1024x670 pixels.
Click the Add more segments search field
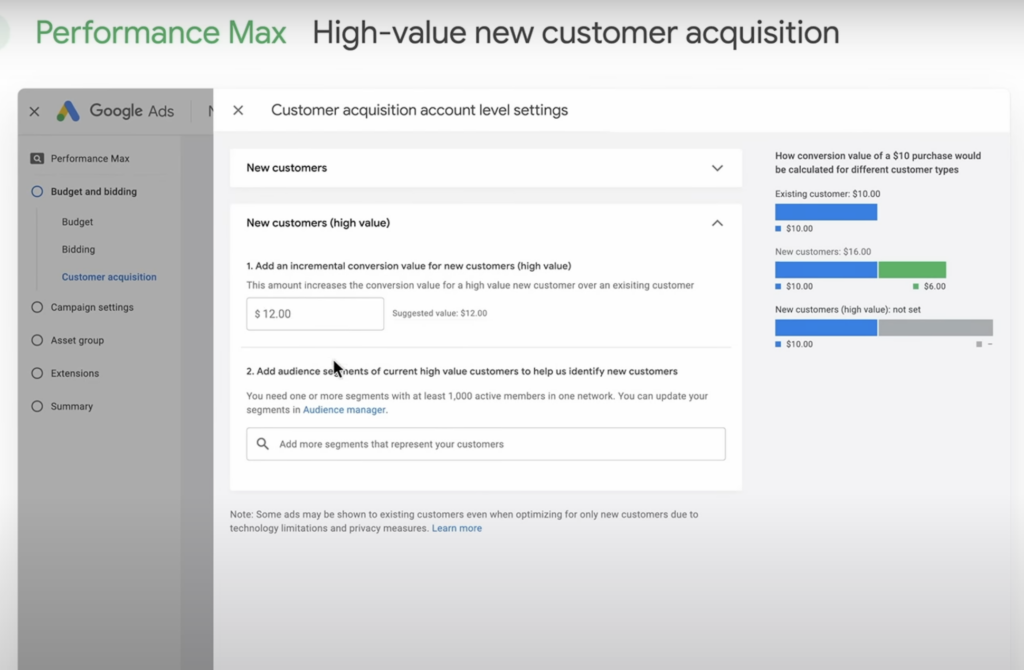click(486, 444)
